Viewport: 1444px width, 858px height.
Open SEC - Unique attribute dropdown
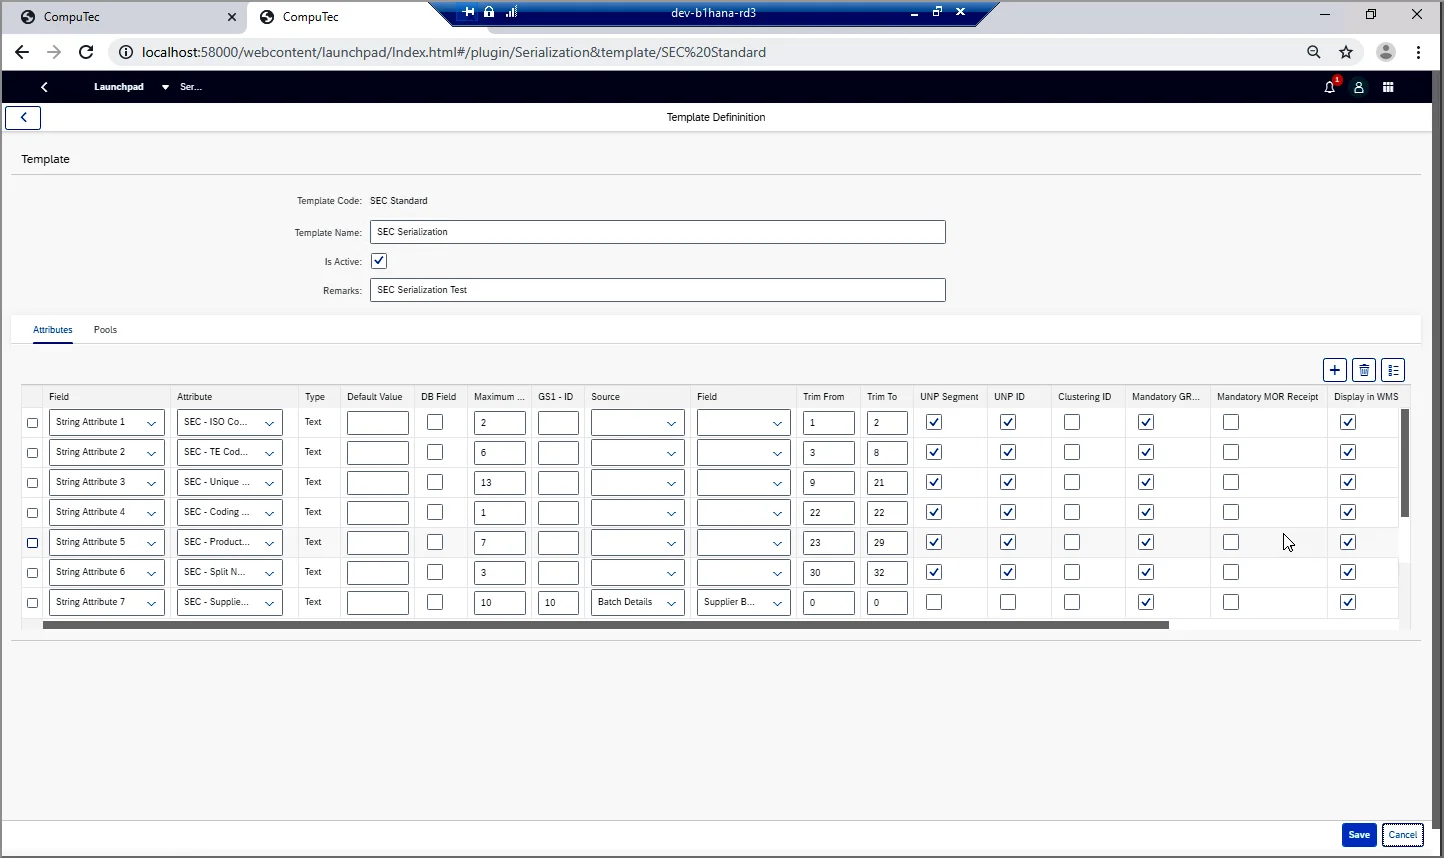point(269,483)
